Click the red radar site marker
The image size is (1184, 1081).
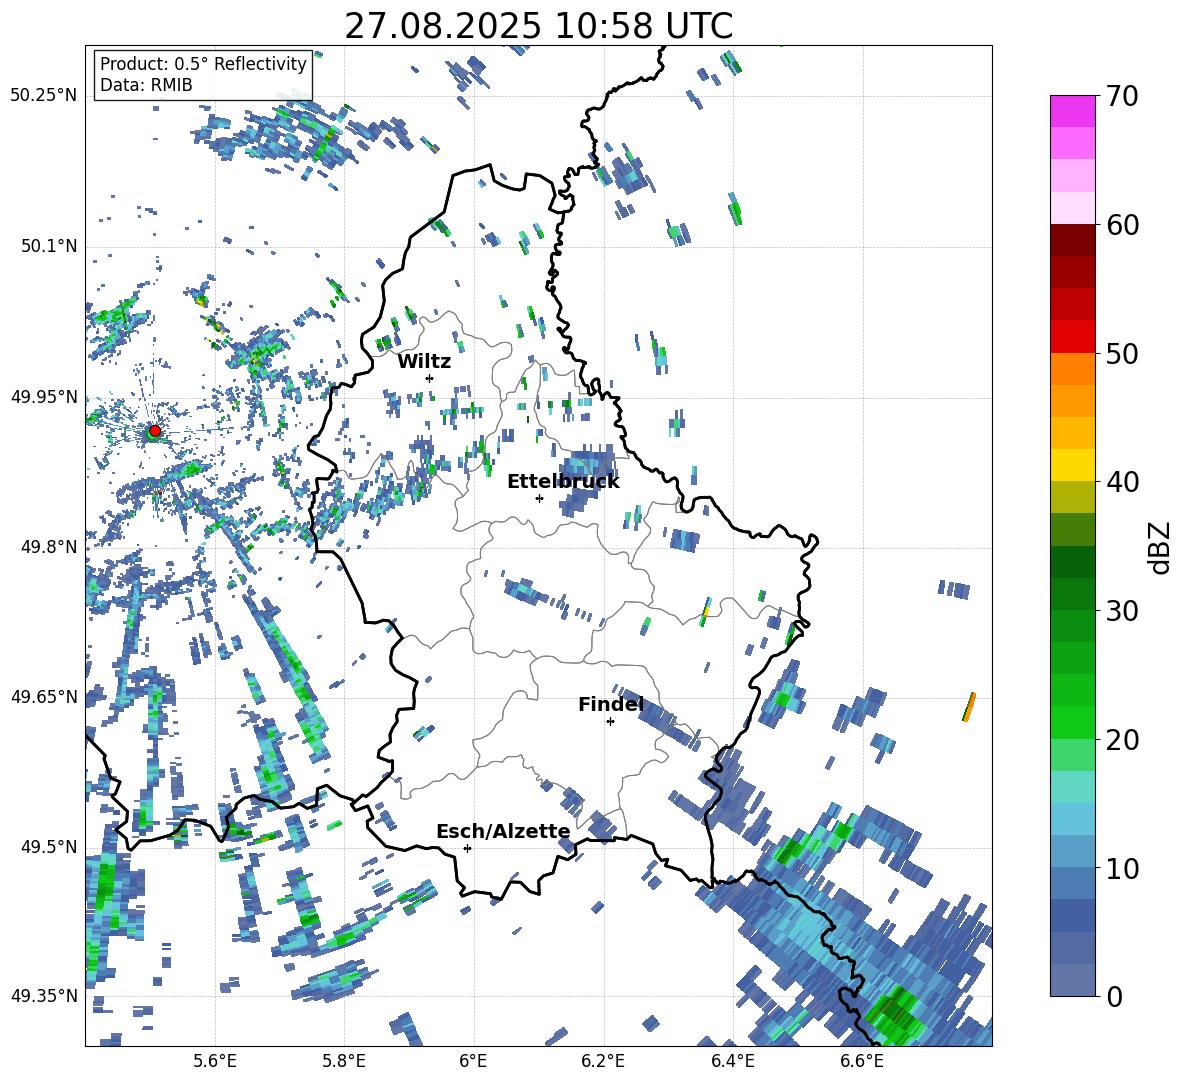tap(155, 431)
